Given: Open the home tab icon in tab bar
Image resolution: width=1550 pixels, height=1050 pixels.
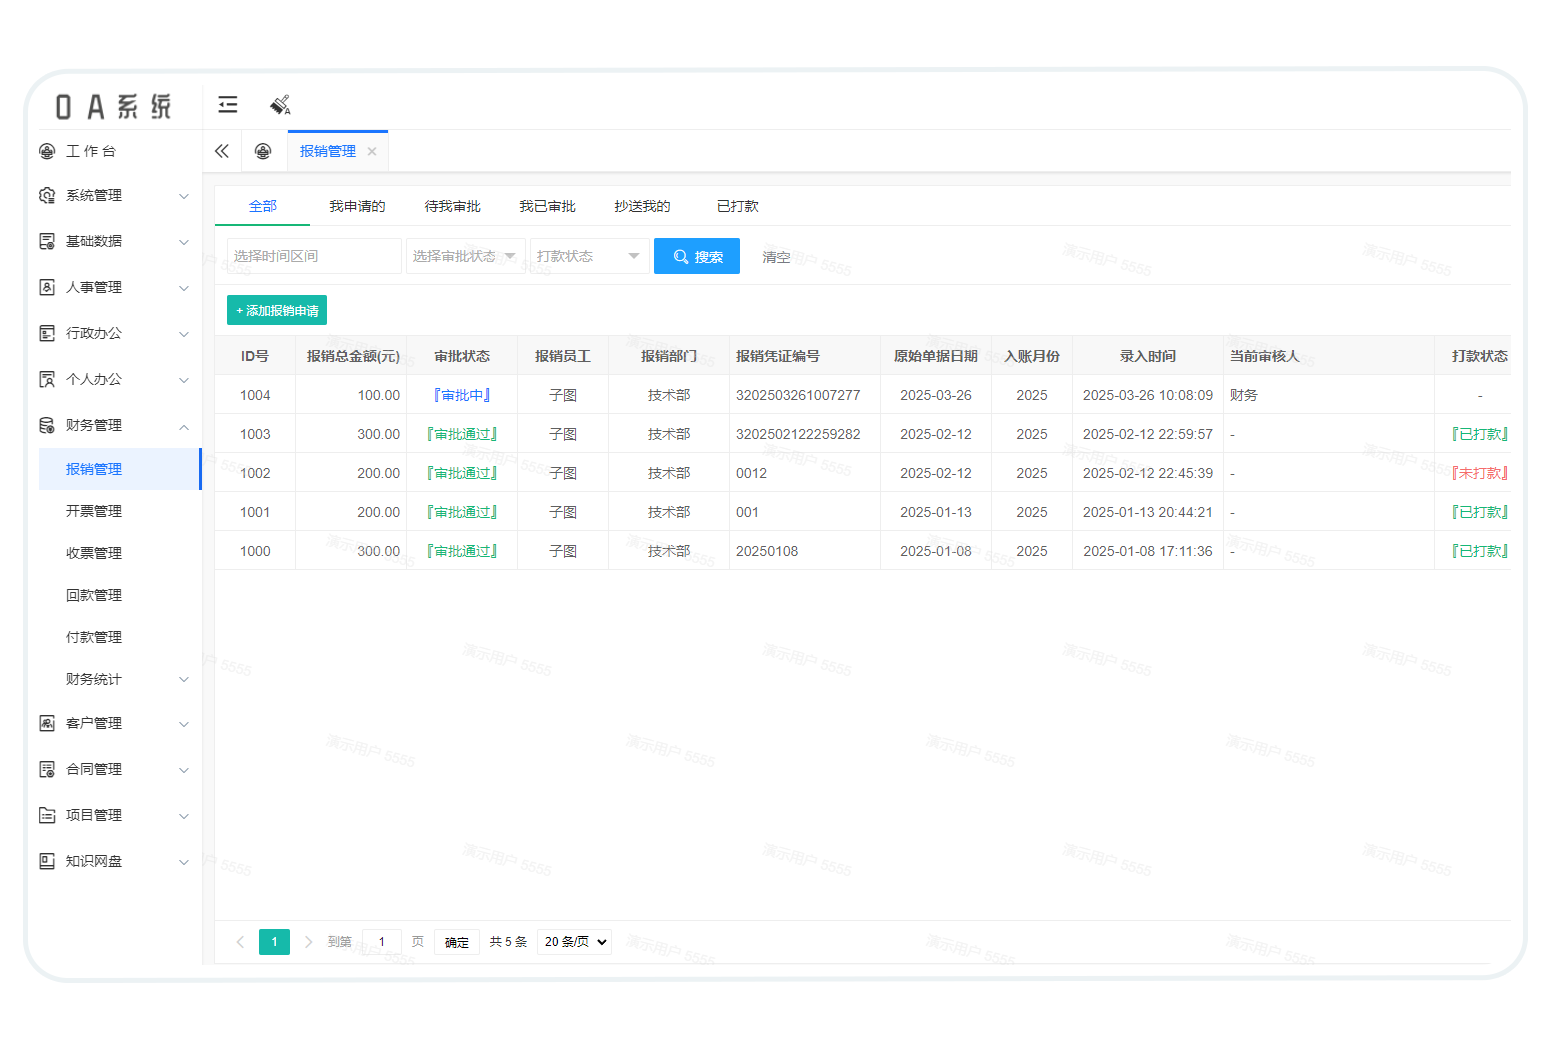Looking at the screenshot, I should (x=263, y=151).
